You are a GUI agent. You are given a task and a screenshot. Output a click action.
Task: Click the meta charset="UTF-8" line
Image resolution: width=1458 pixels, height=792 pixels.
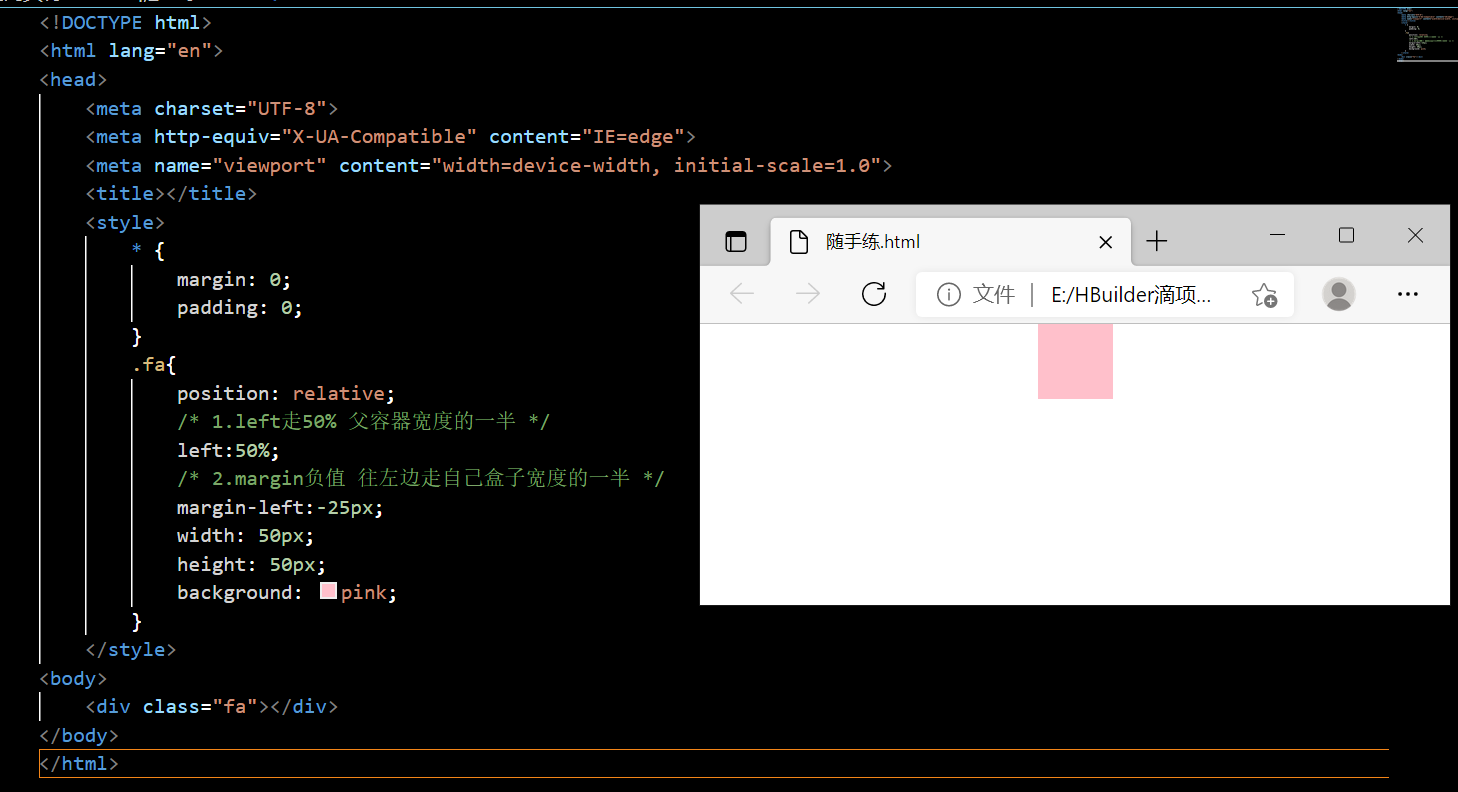tap(212, 108)
